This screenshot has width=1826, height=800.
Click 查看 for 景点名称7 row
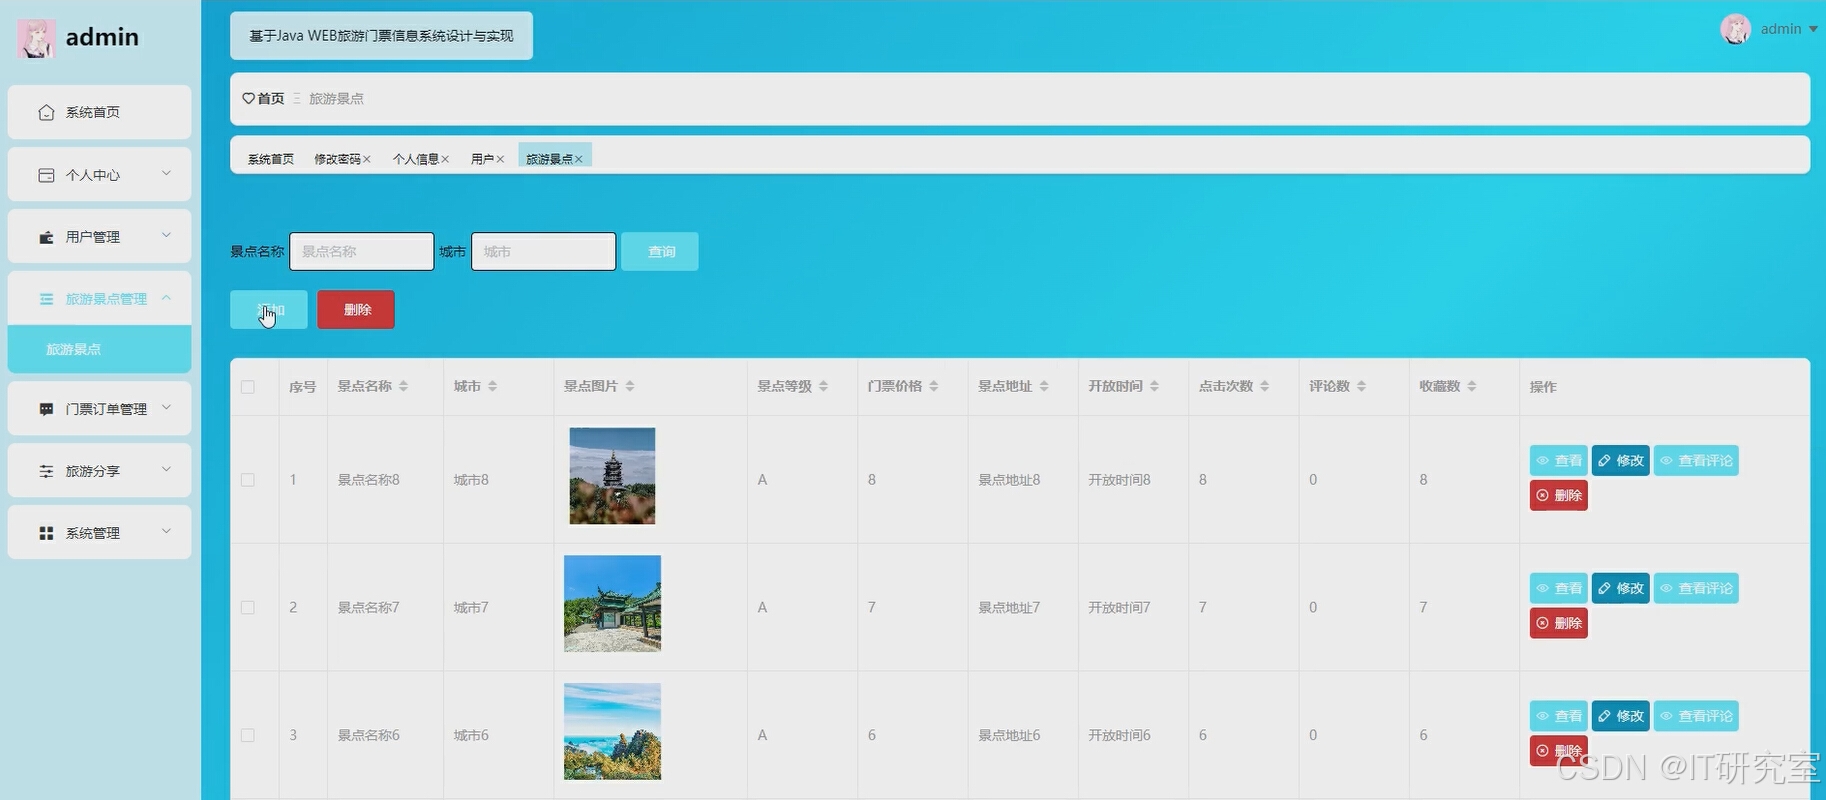click(x=1559, y=589)
